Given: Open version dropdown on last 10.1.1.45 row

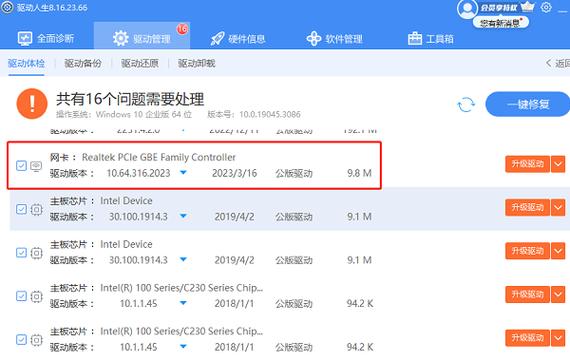Looking at the screenshot, I should [184, 346].
